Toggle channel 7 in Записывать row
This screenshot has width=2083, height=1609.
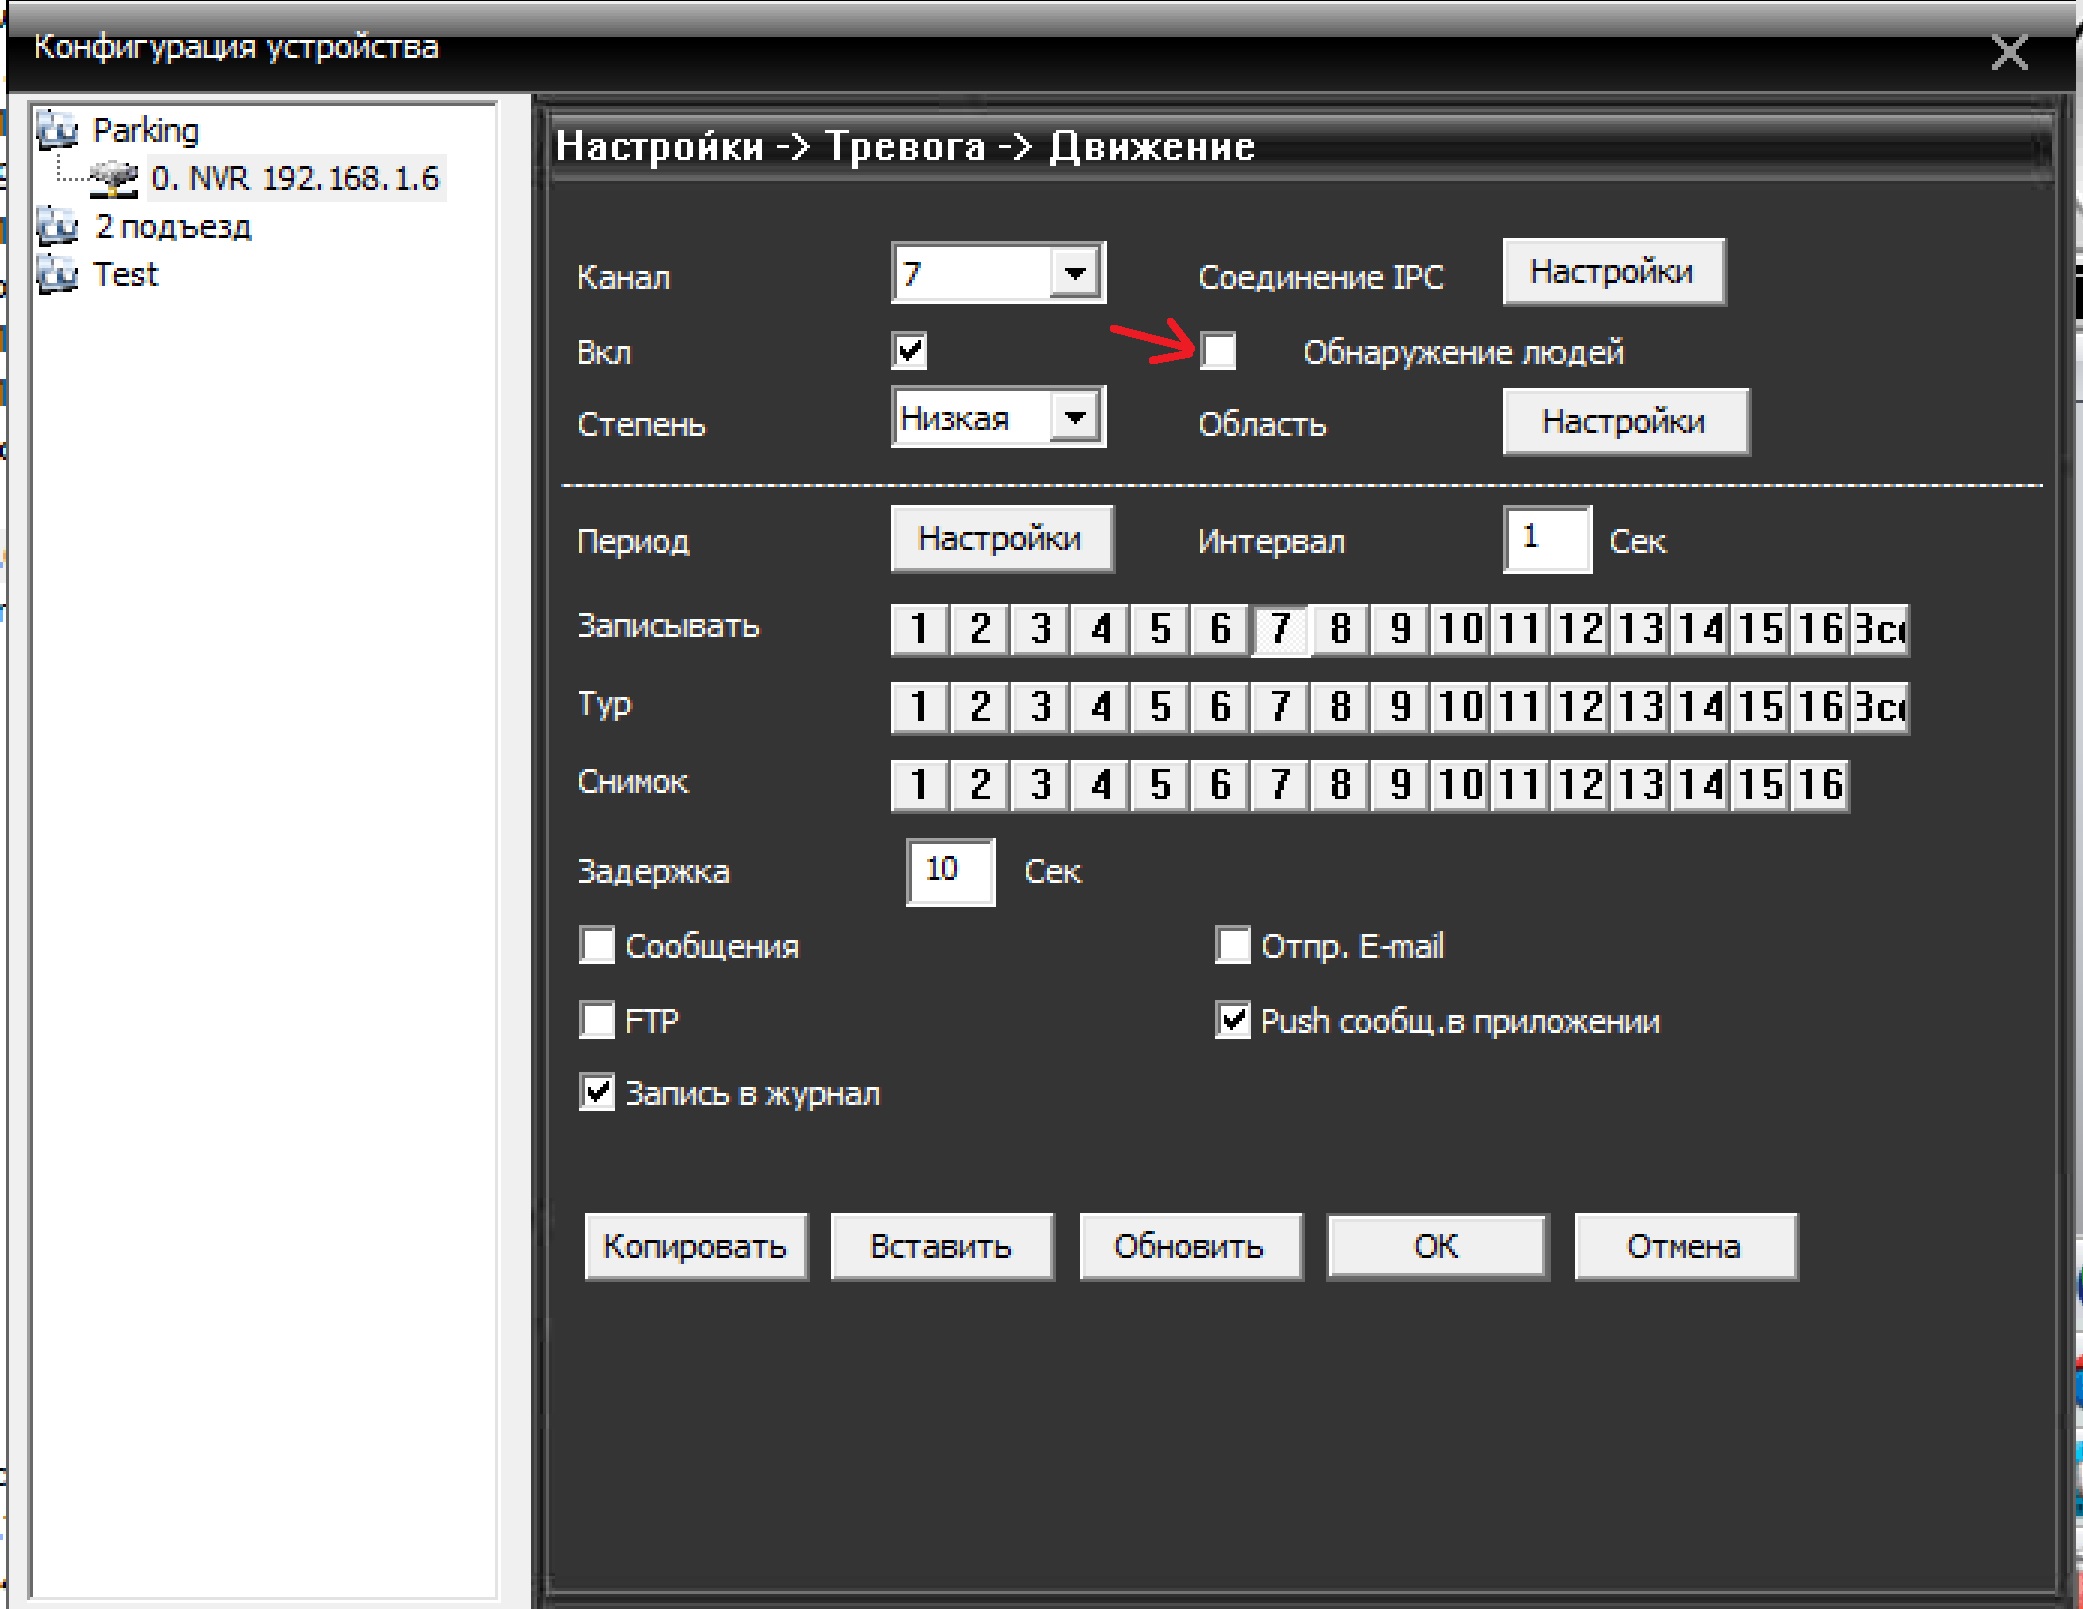[1280, 629]
